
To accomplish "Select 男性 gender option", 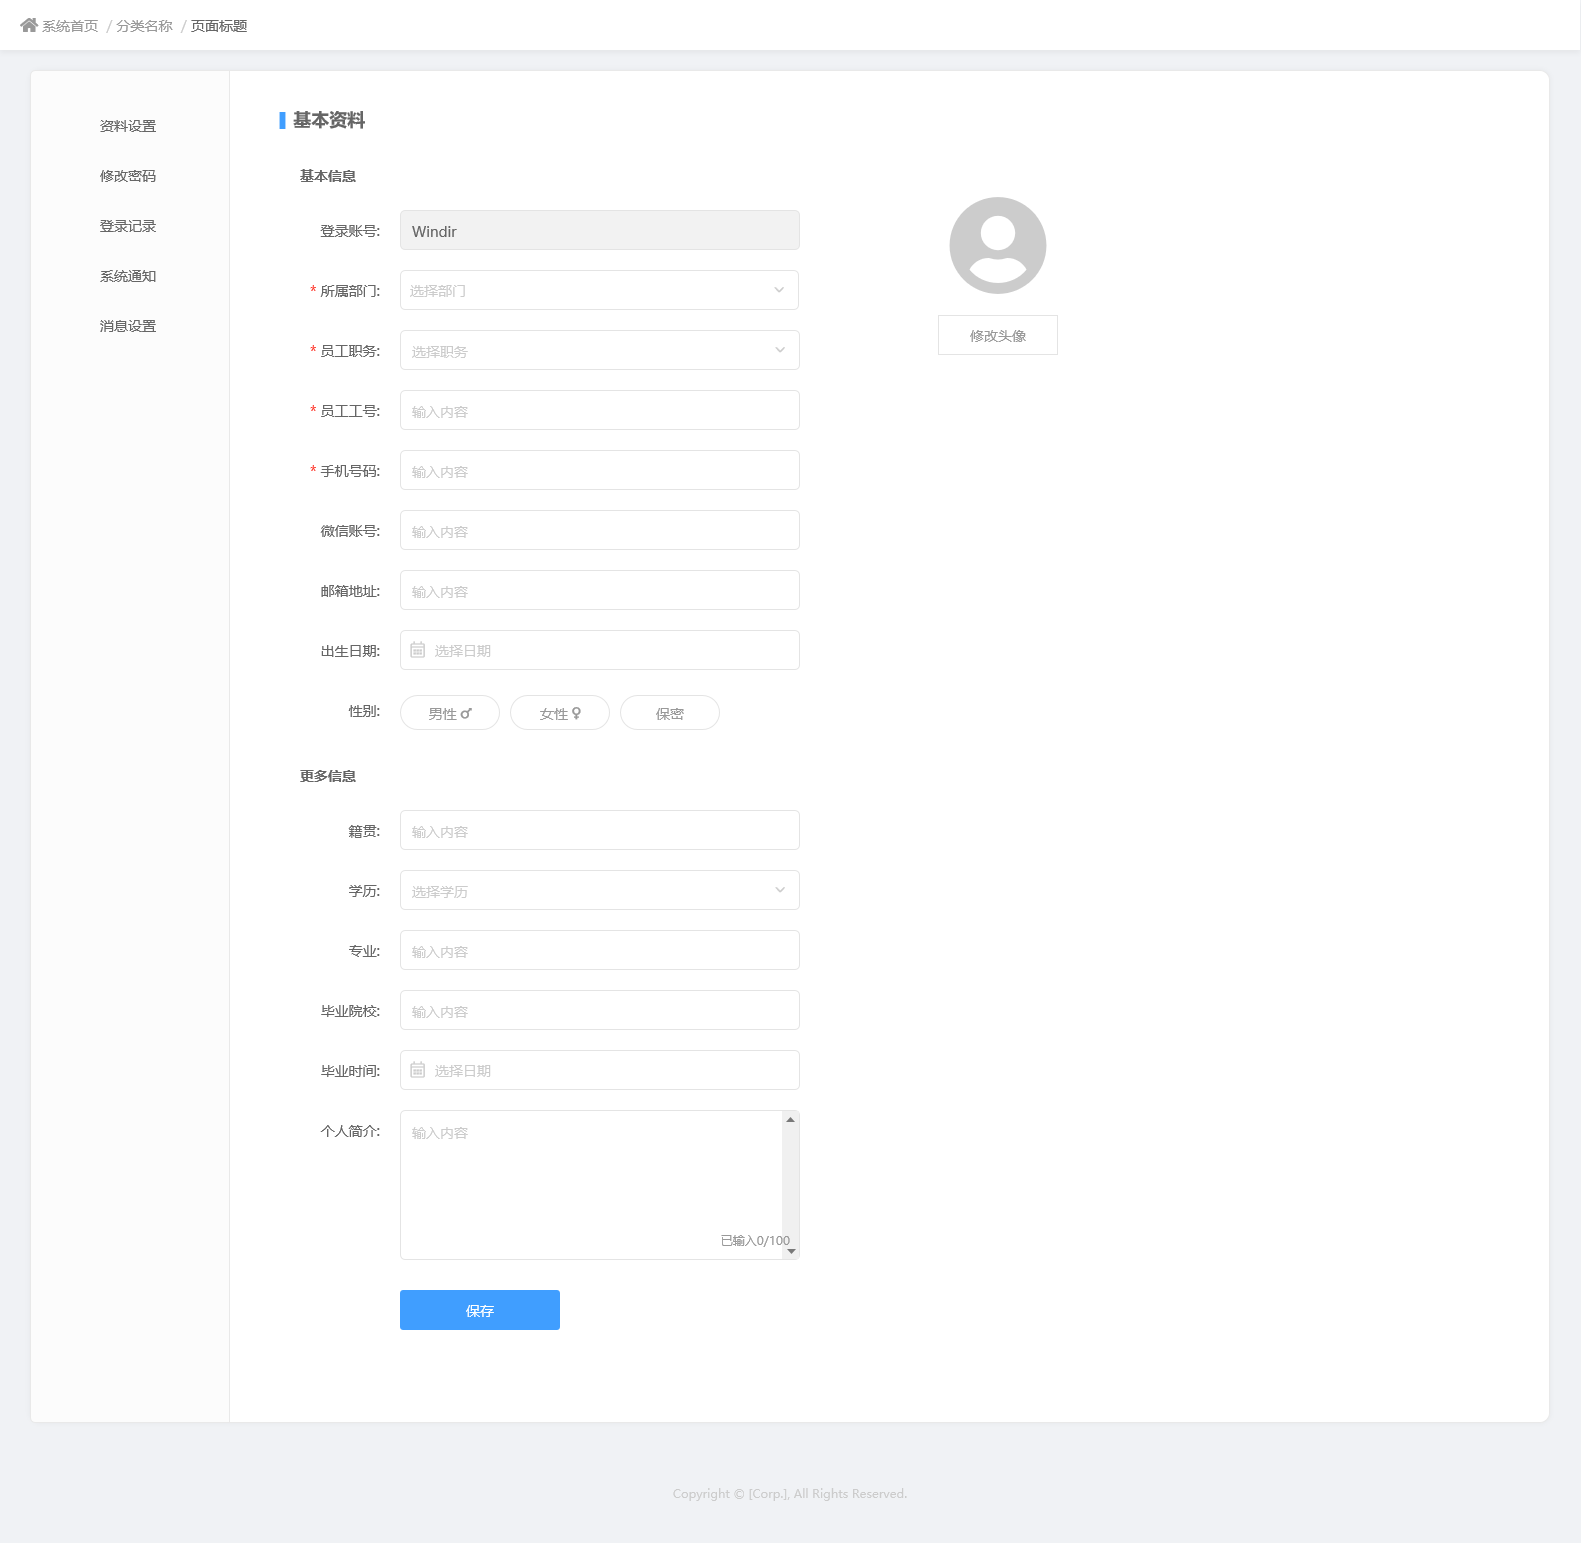I will [450, 713].
